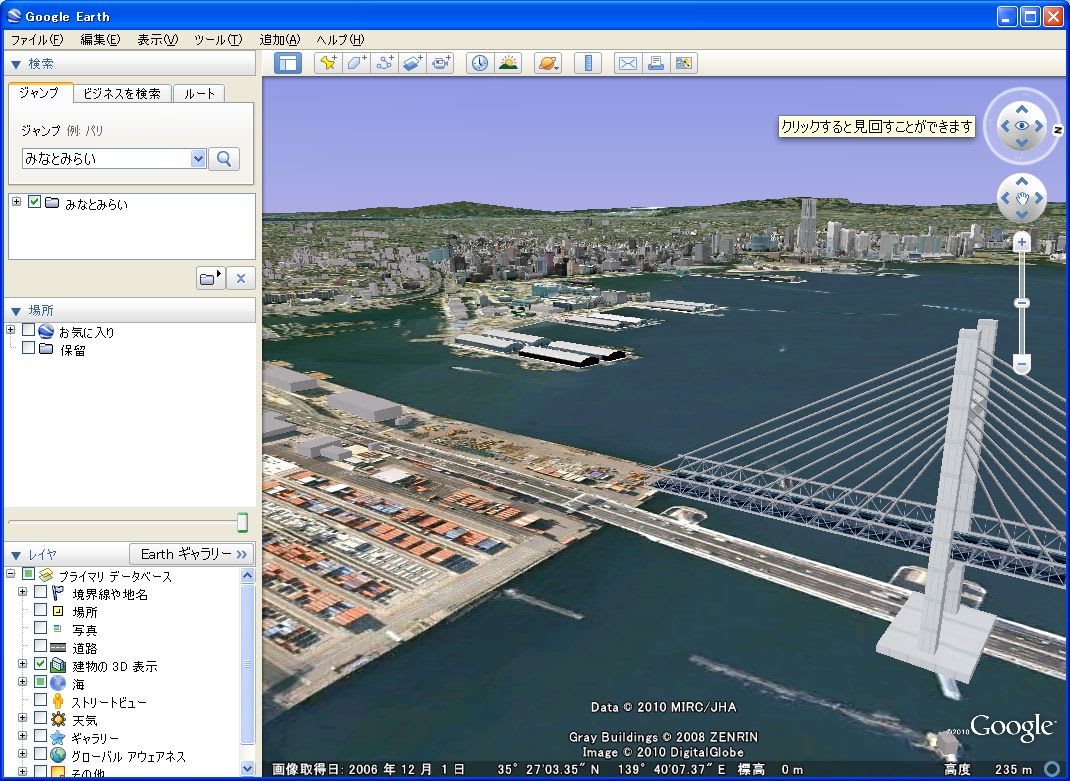1070x781 pixels.
Task: Open the search history dropdown arrow
Action: pos(197,158)
